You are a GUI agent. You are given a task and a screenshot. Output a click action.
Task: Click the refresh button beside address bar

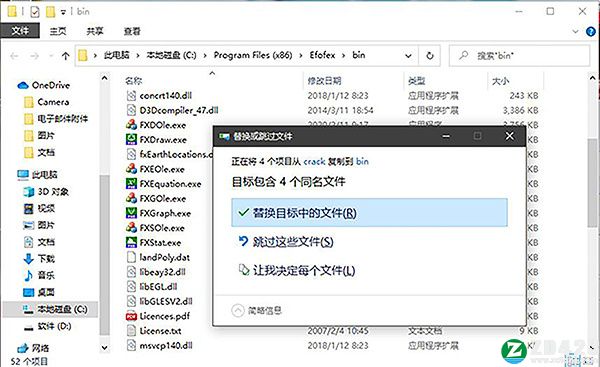430,56
